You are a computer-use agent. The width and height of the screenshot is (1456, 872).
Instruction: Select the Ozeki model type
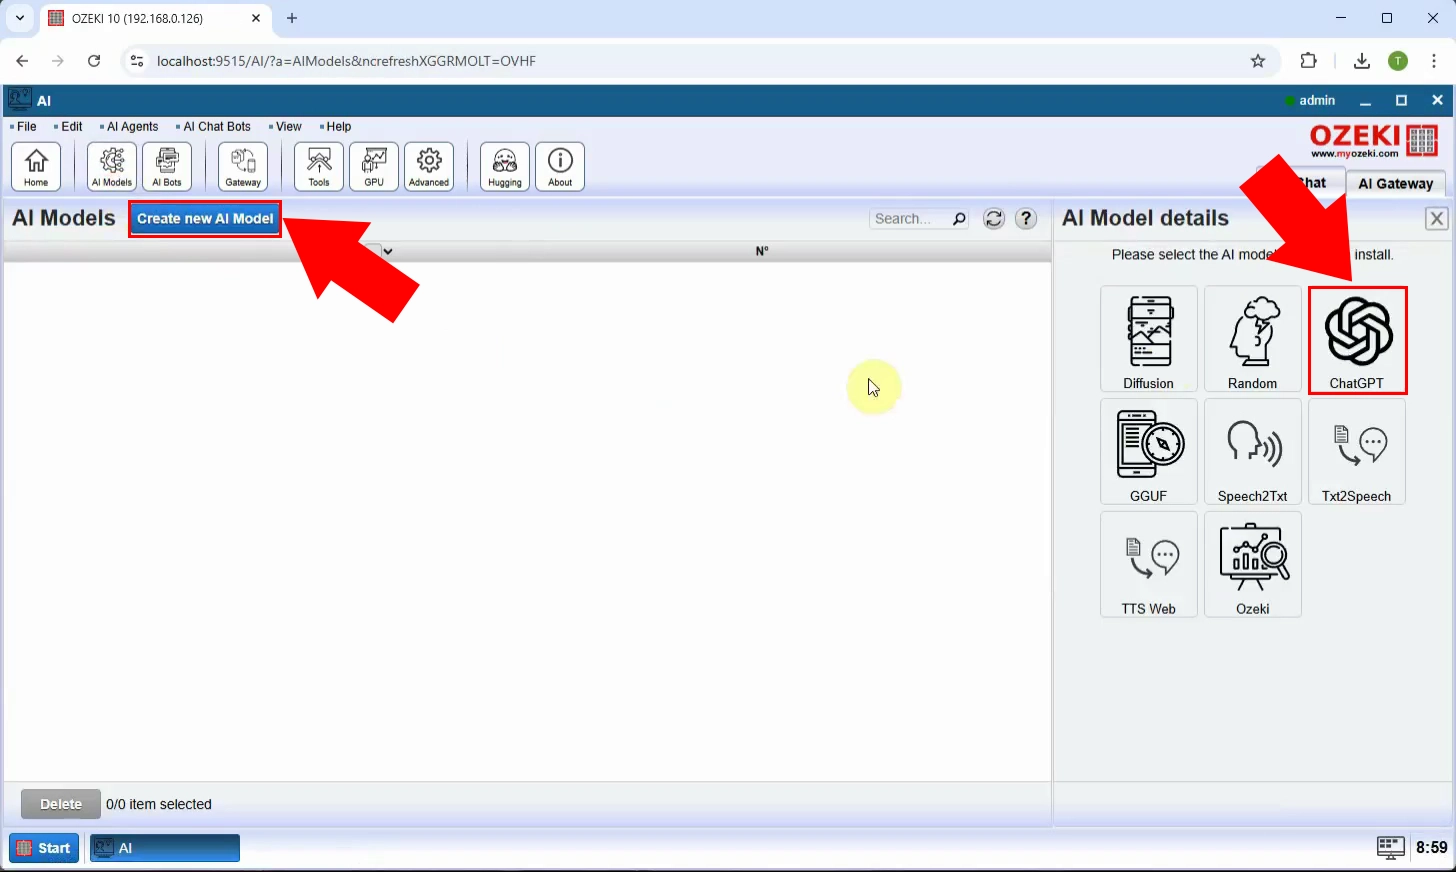click(1253, 565)
